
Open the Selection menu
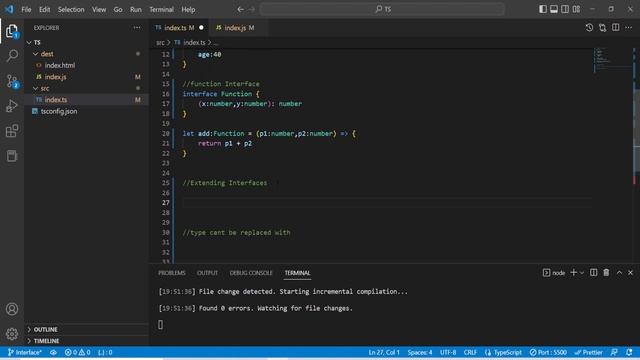click(71, 9)
